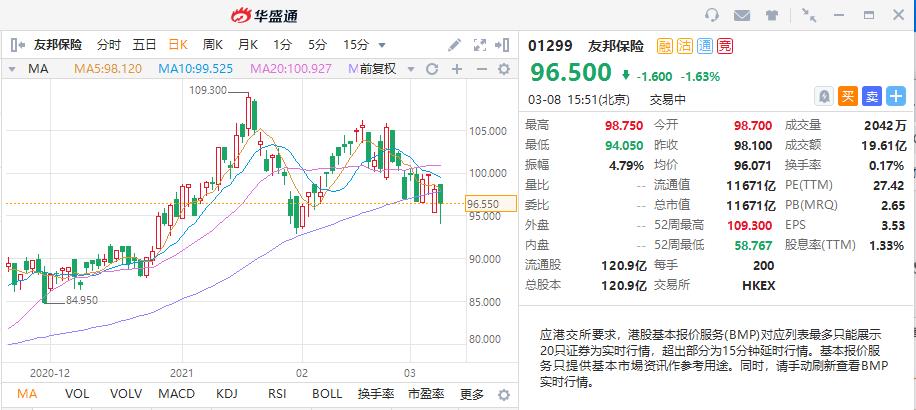Select 市盈率 PE indicator
This screenshot has width=916, height=410.
(426, 394)
